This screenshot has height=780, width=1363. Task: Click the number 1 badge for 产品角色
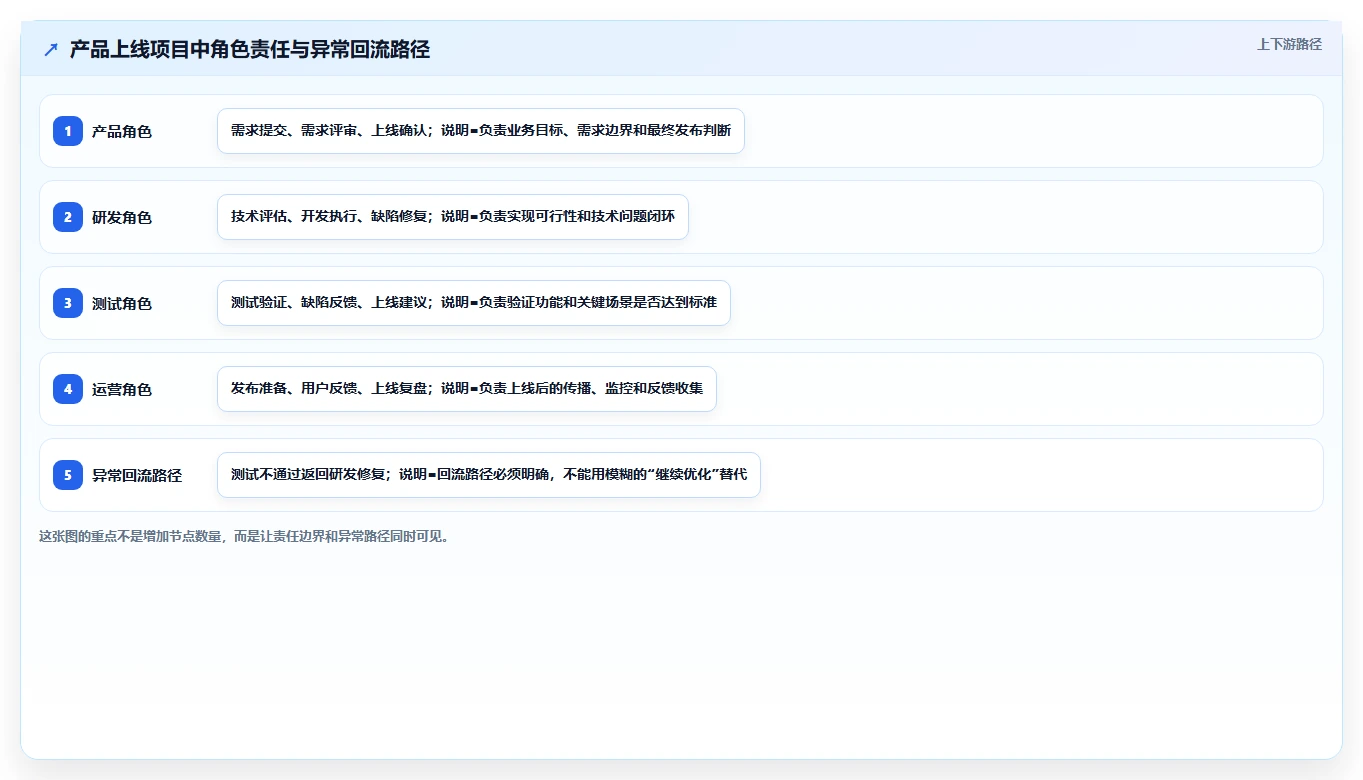pos(68,131)
